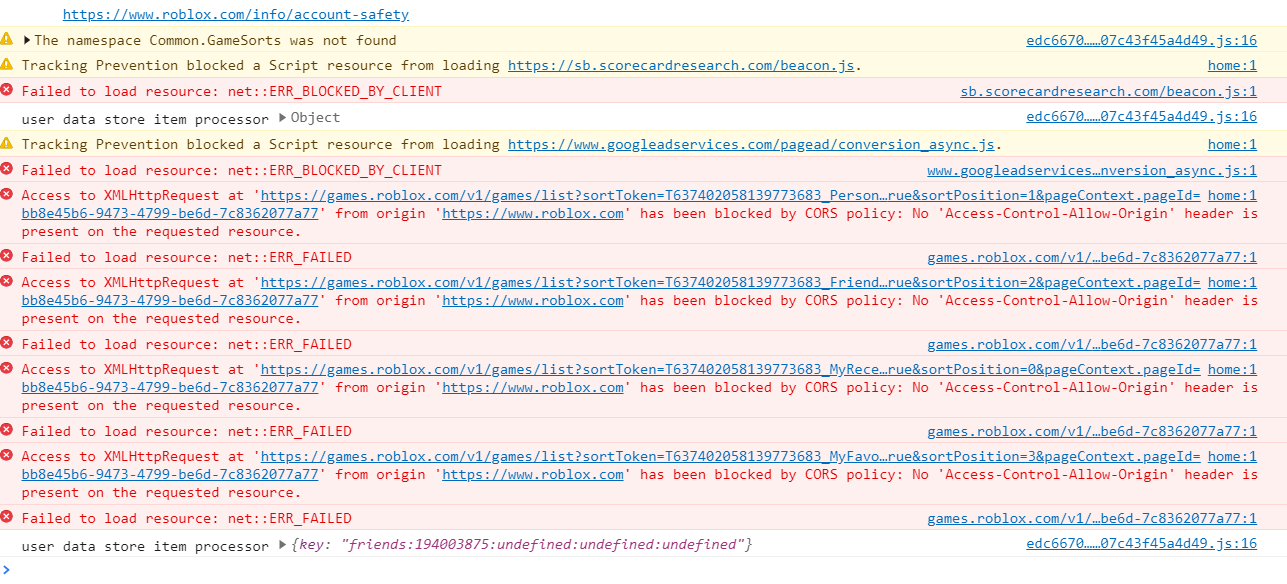Click the warning icon on the scorecardresearch Tracking Prevention row
The image size is (1287, 584).
pos(7,64)
